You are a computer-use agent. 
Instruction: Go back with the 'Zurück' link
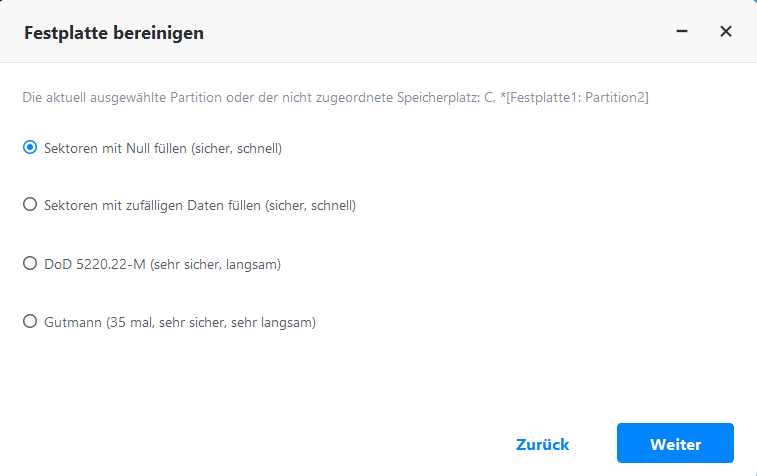coord(543,444)
